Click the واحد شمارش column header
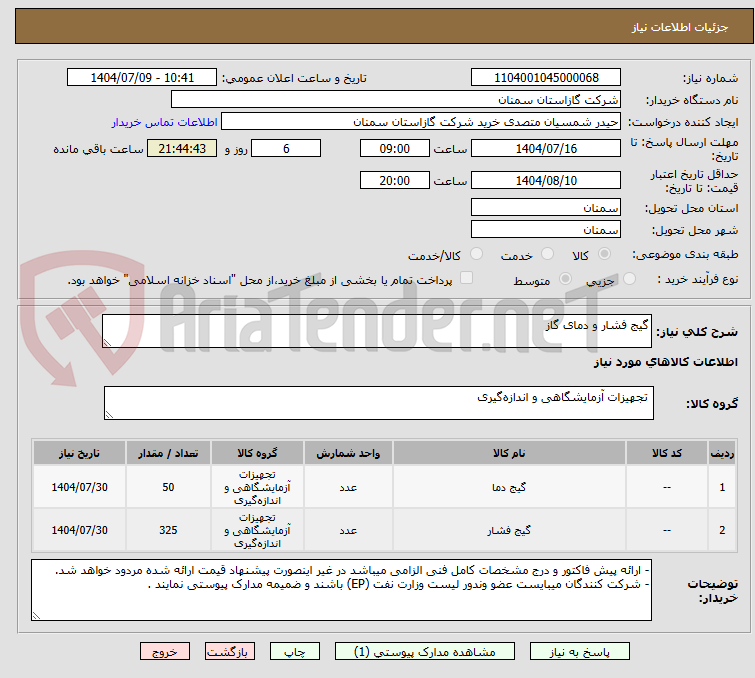The image size is (755, 678). pyautogui.click(x=348, y=453)
